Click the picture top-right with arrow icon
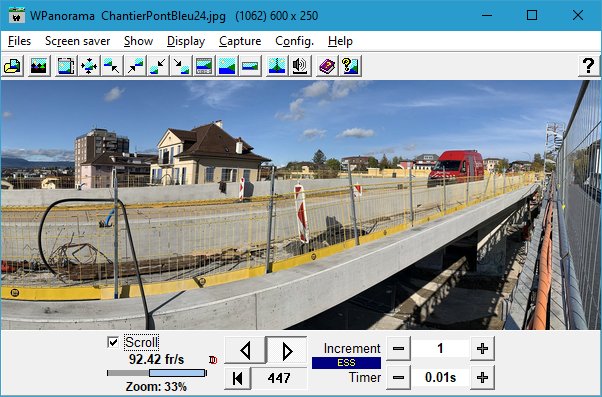The height and width of the screenshot is (397, 602). tap(135, 66)
